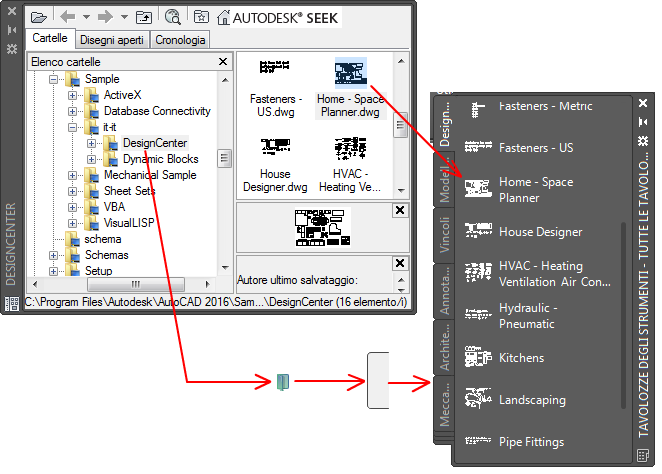This screenshot has width=662, height=474.
Task: Open the Favorites folder icon
Action: (x=201, y=17)
